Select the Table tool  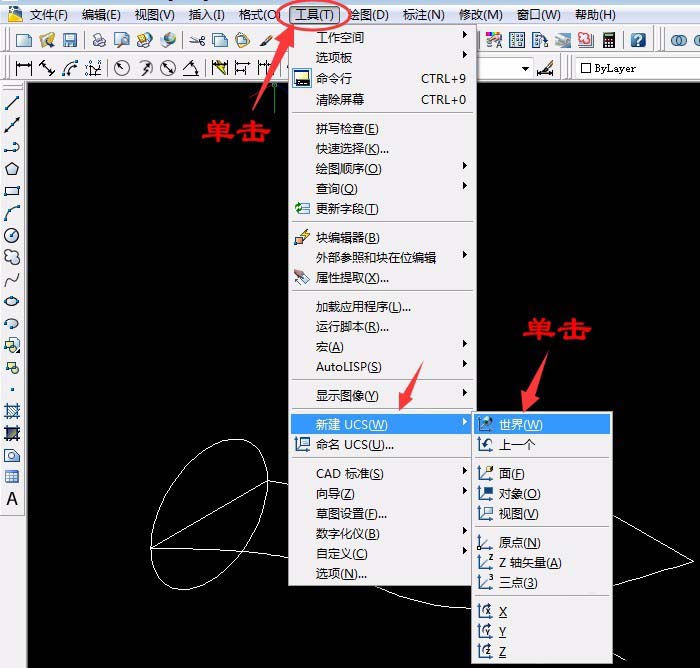click(12, 477)
